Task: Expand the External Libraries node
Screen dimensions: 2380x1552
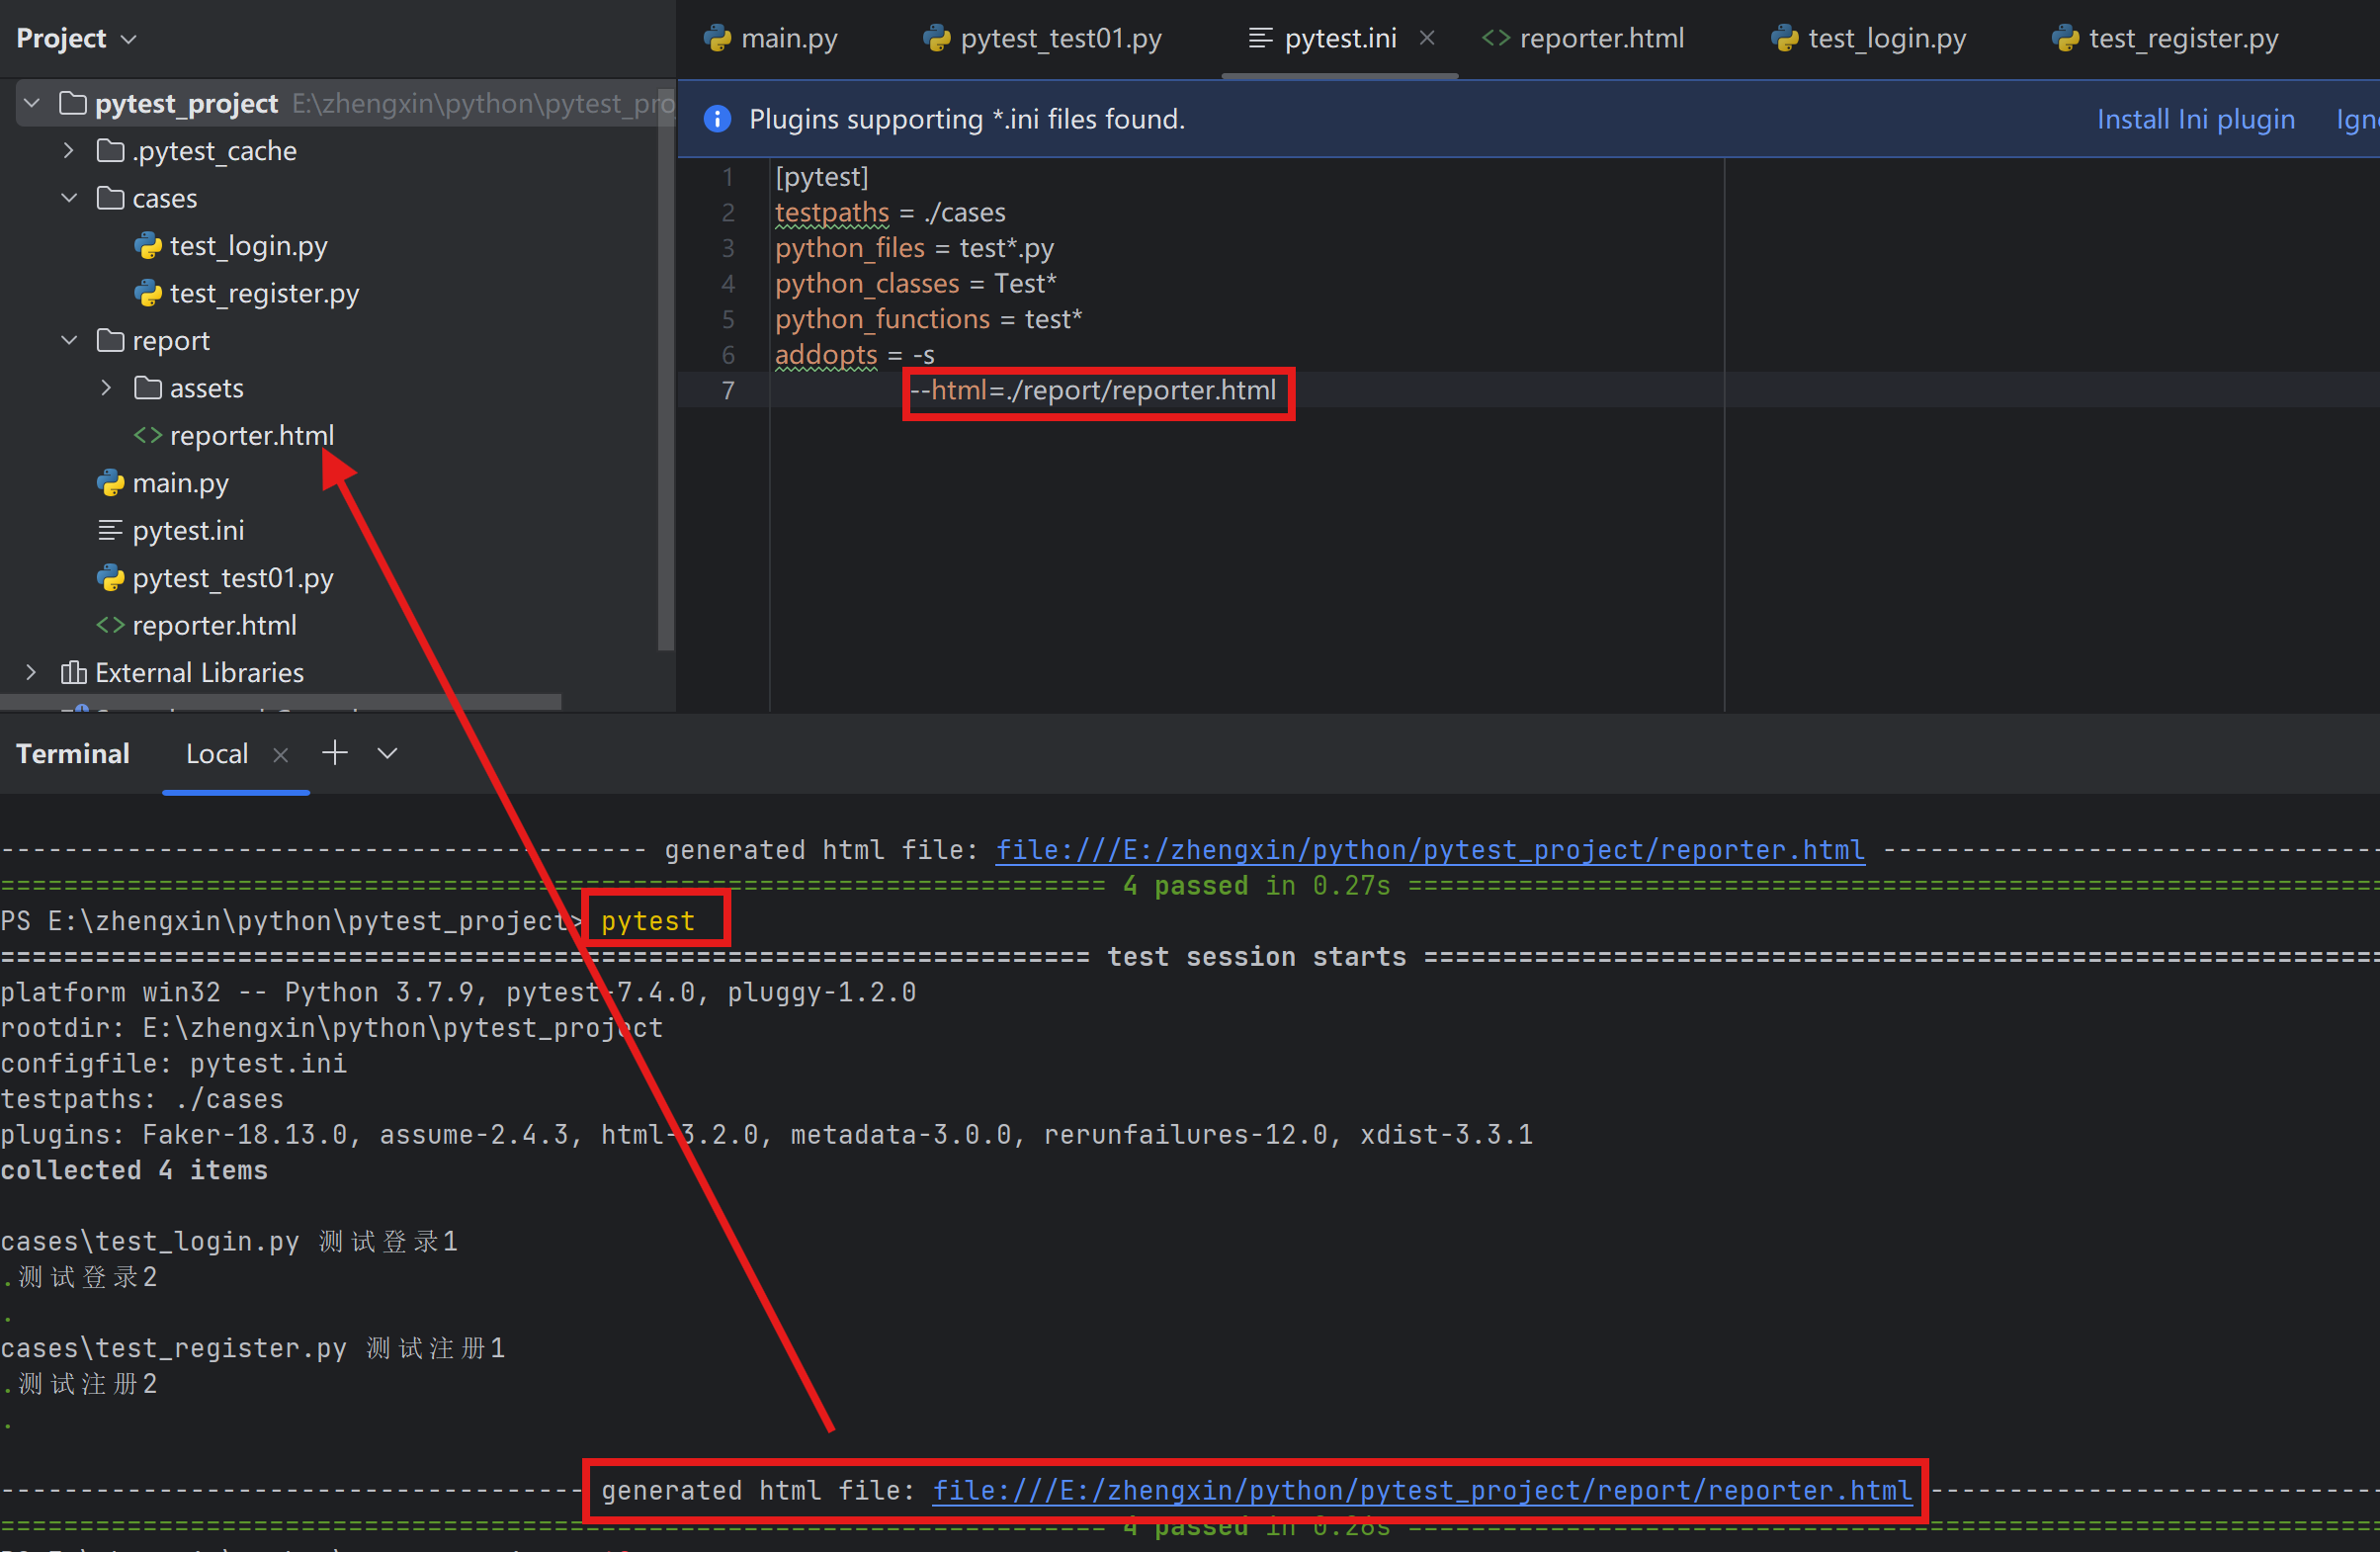Action: point(31,672)
